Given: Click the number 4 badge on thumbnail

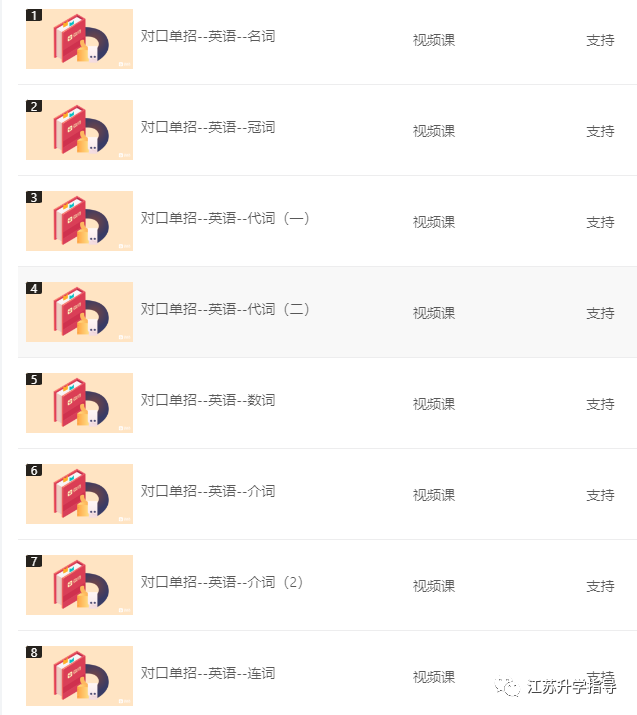Looking at the screenshot, I should point(34,288).
